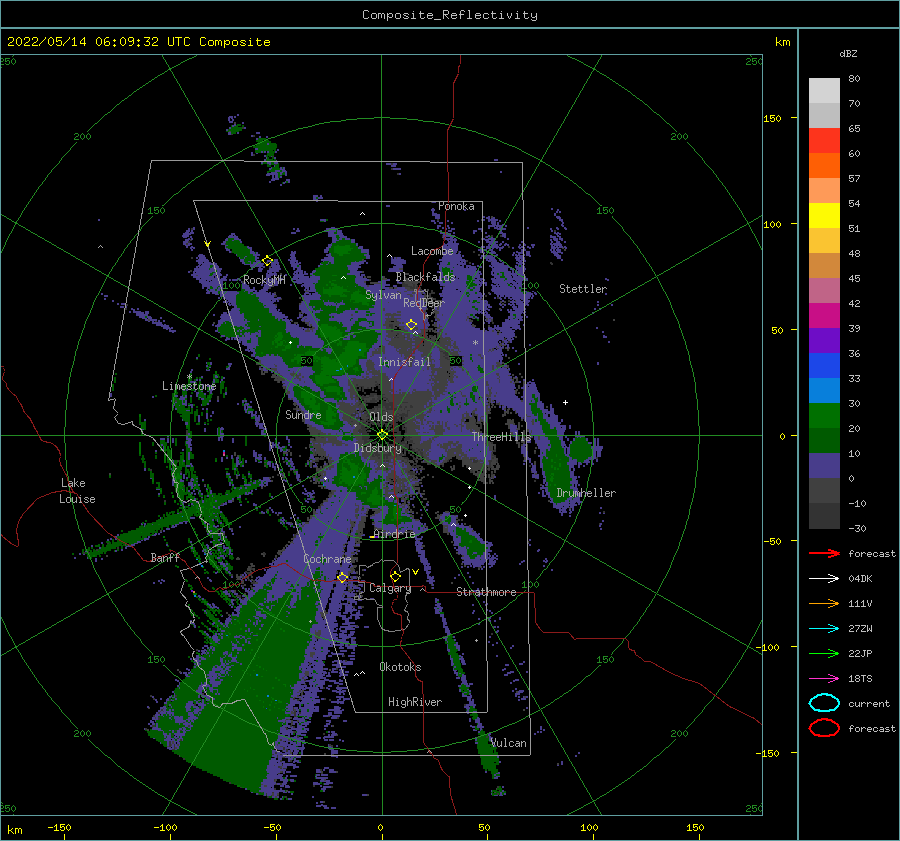Click the Strathmore town label
This screenshot has height=841, width=900.
point(486,592)
